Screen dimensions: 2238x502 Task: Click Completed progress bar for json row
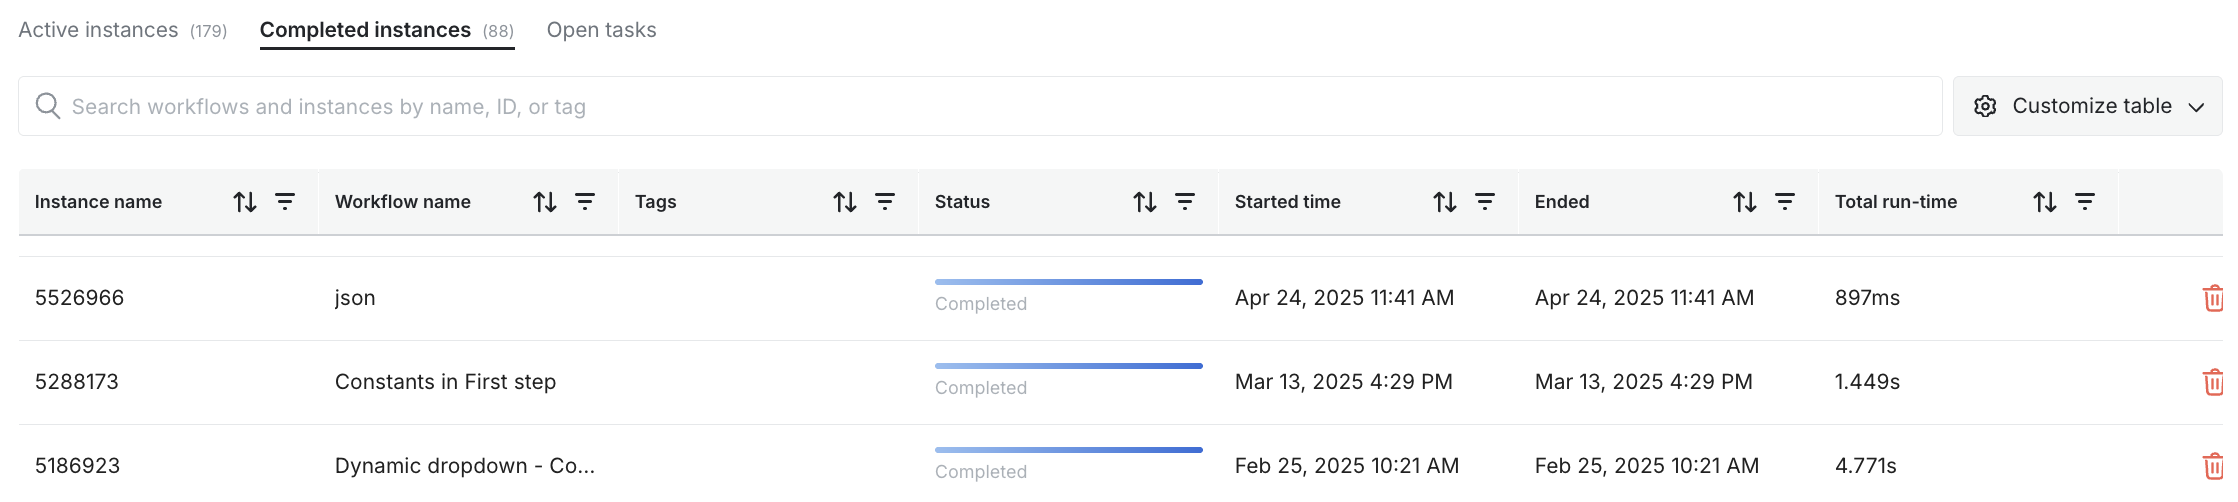coord(1068,283)
